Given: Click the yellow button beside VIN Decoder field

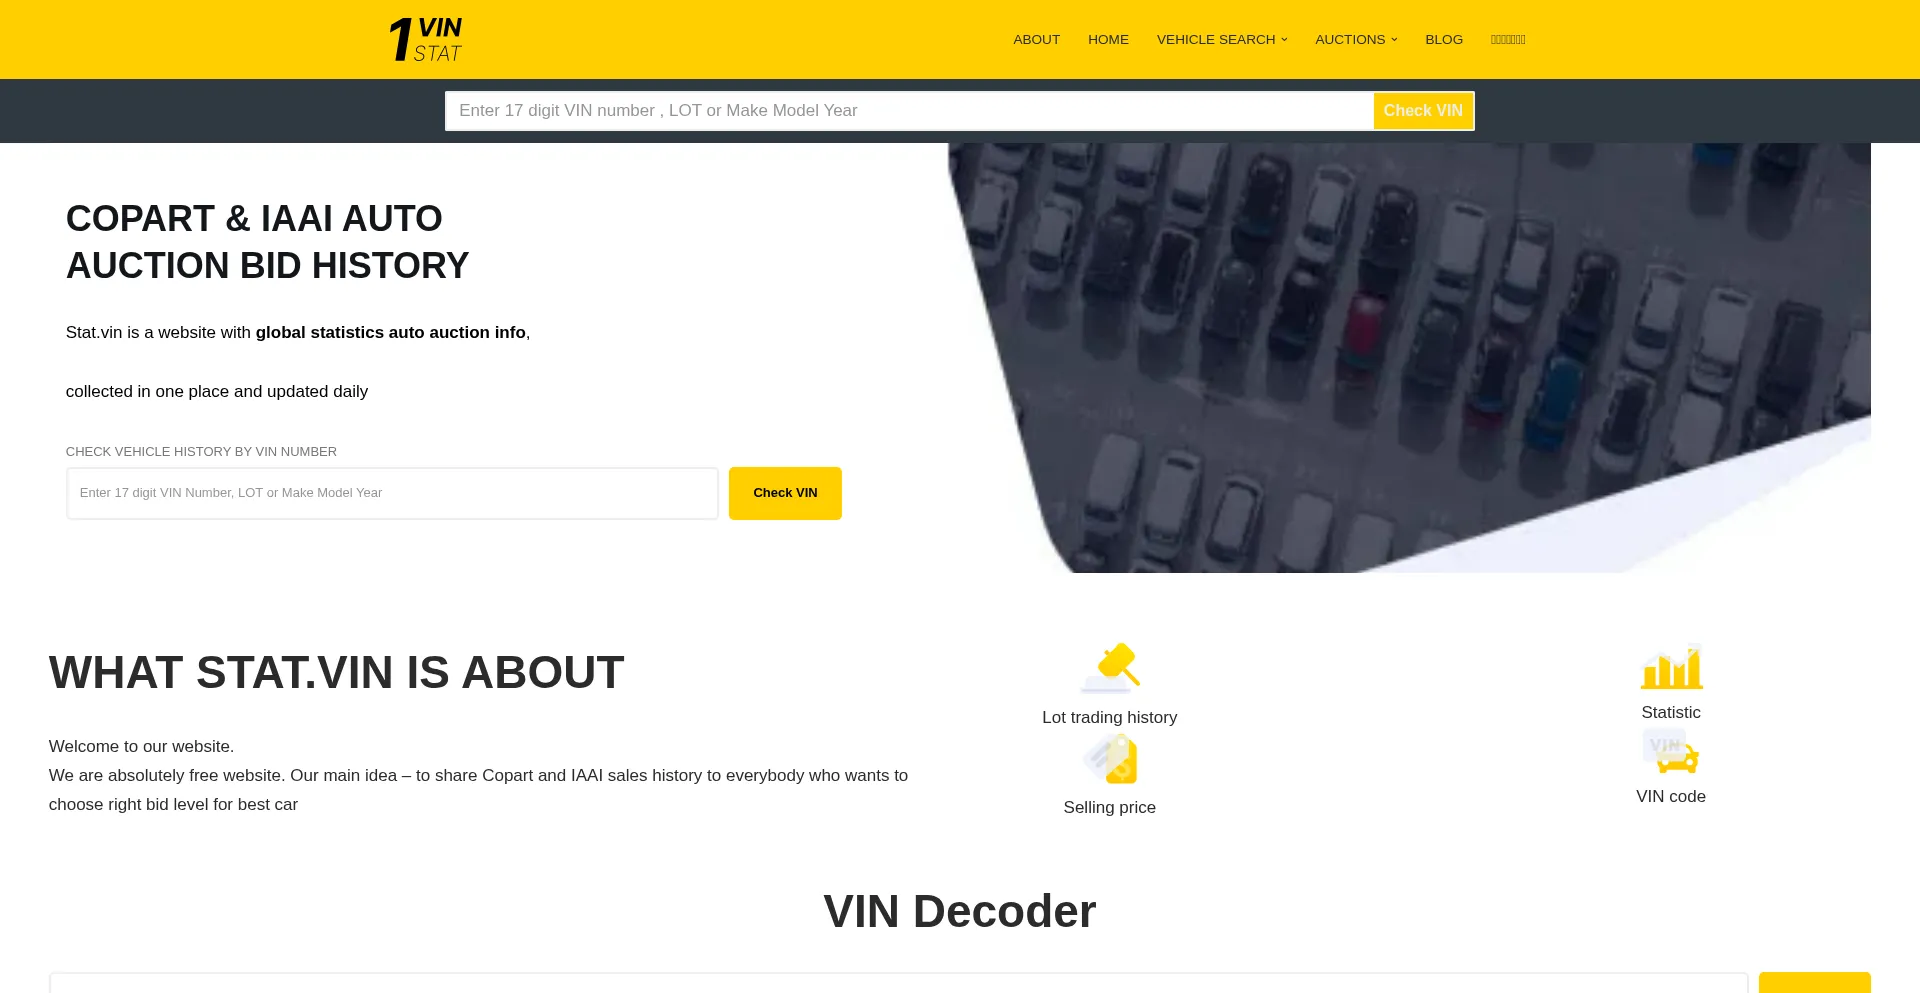Looking at the screenshot, I should (1814, 982).
